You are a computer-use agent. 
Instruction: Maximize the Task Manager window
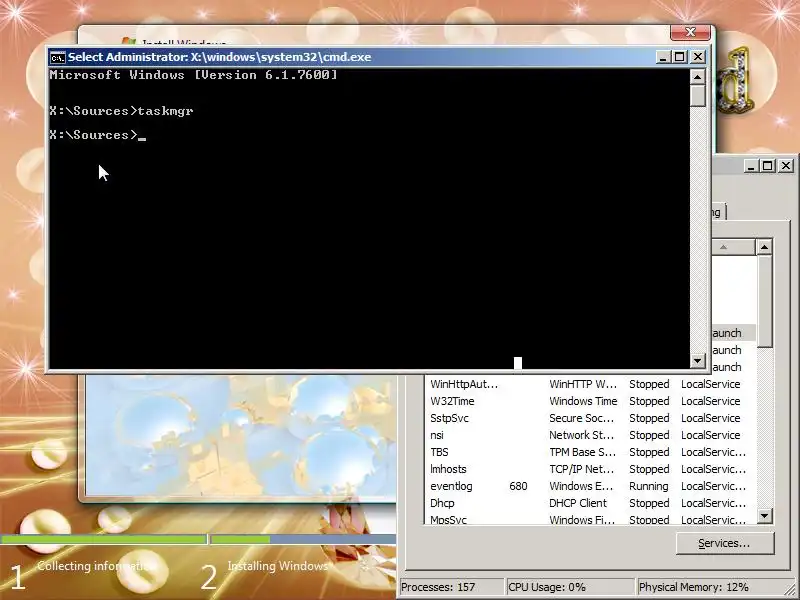tap(768, 166)
